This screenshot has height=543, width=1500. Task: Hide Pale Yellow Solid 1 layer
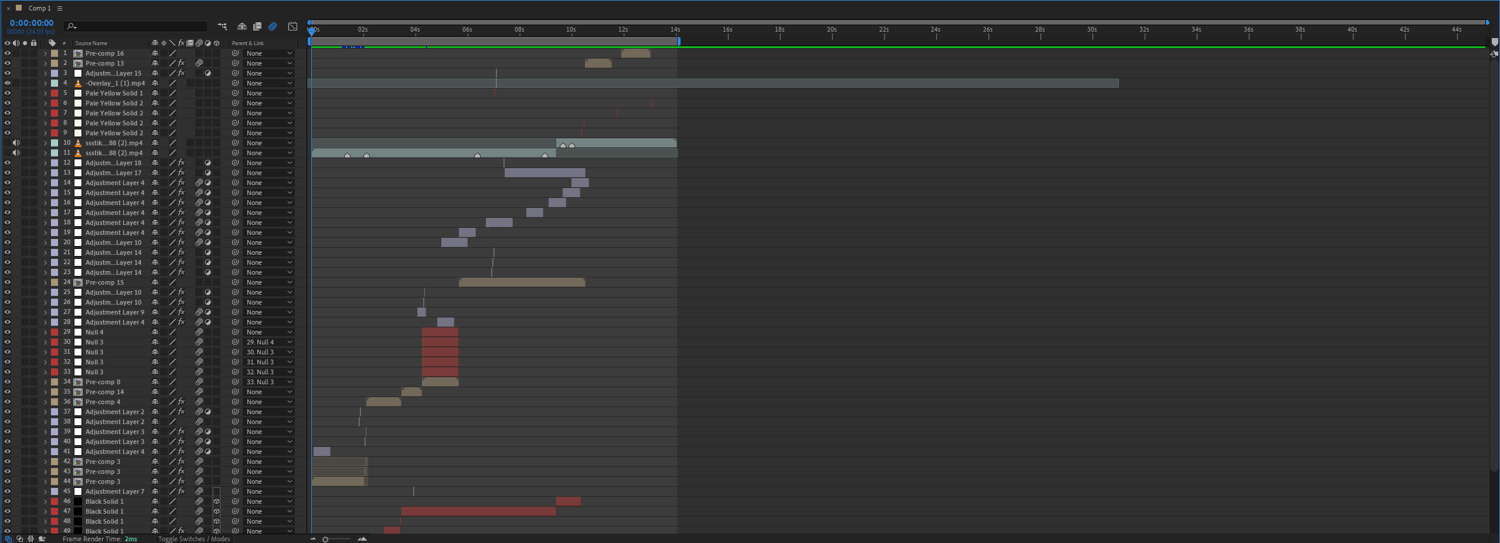7,93
